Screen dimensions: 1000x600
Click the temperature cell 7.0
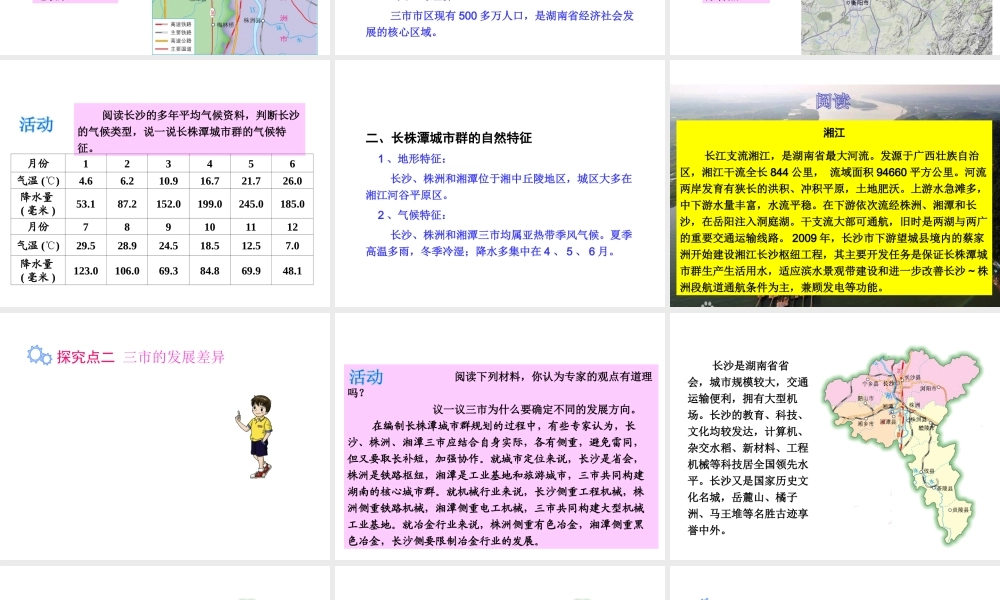click(x=292, y=245)
